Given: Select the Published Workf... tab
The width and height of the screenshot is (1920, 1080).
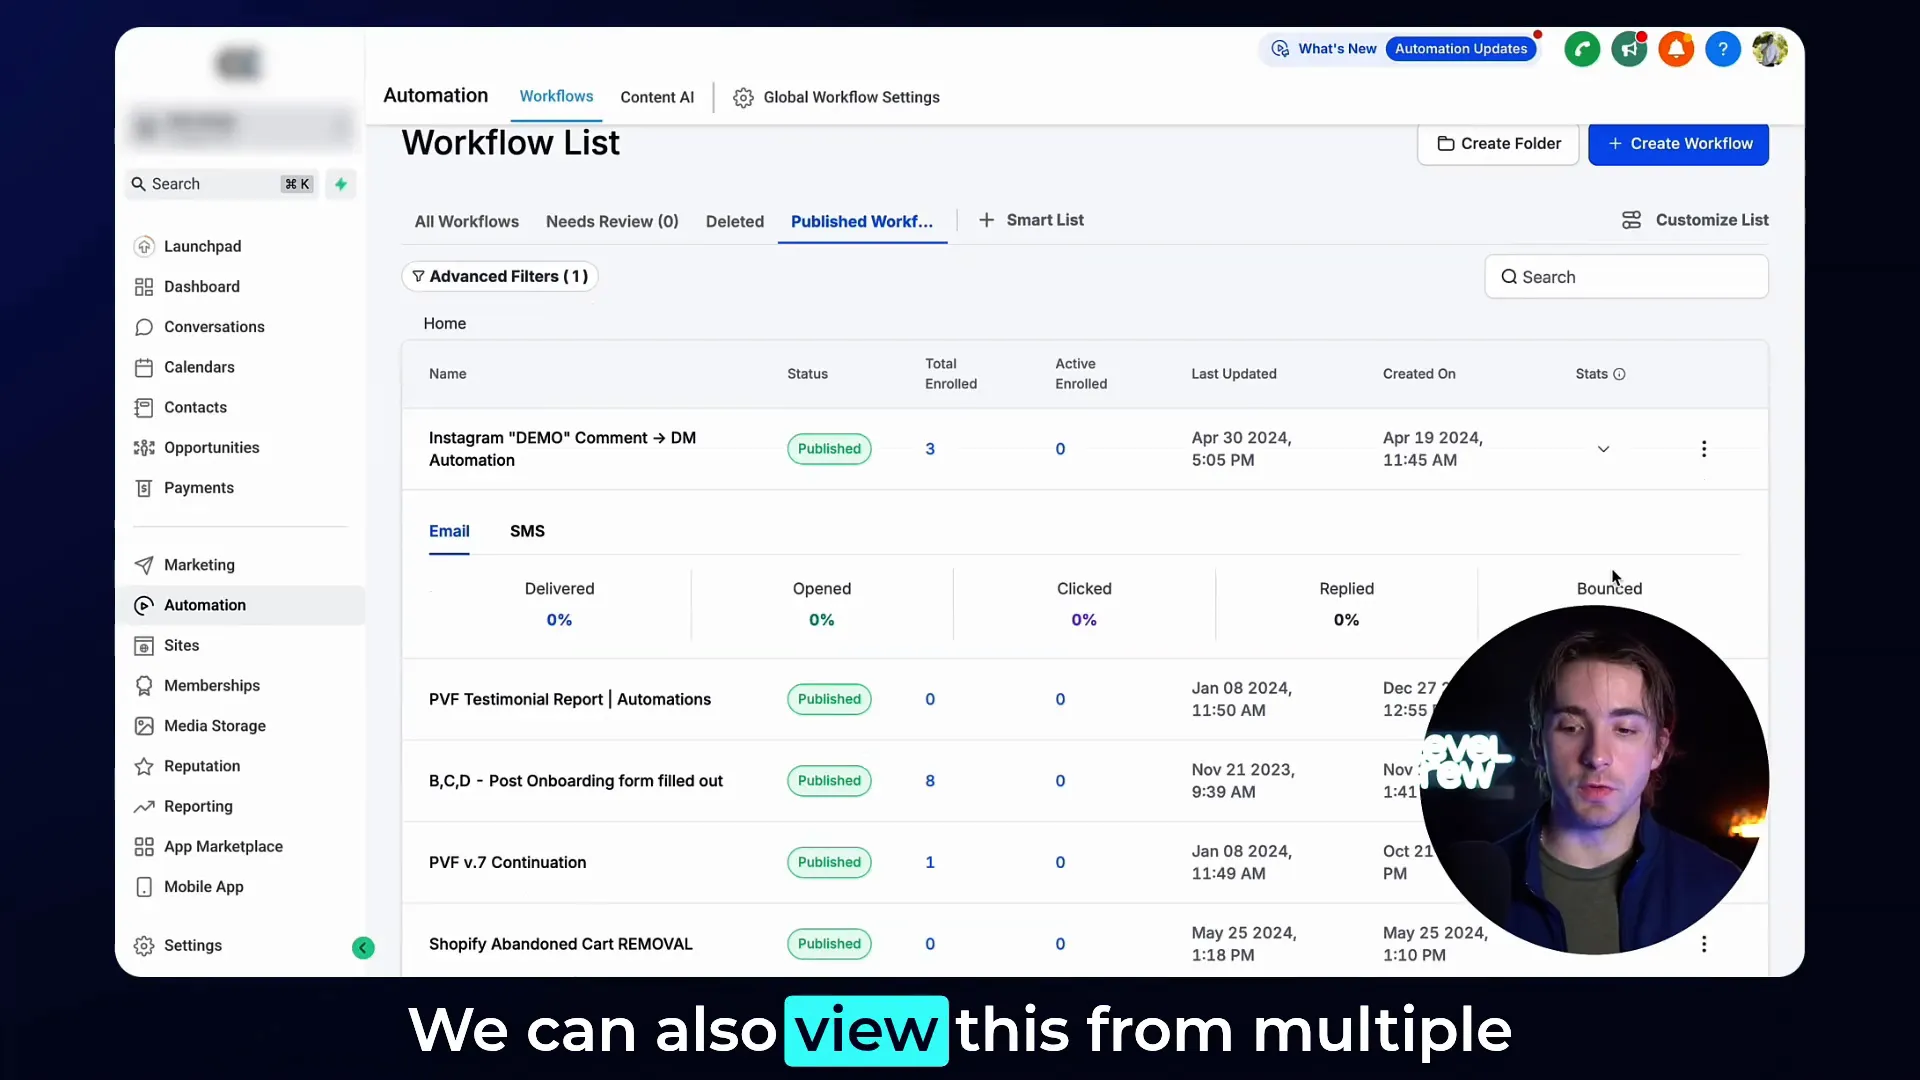Looking at the screenshot, I should coord(862,221).
